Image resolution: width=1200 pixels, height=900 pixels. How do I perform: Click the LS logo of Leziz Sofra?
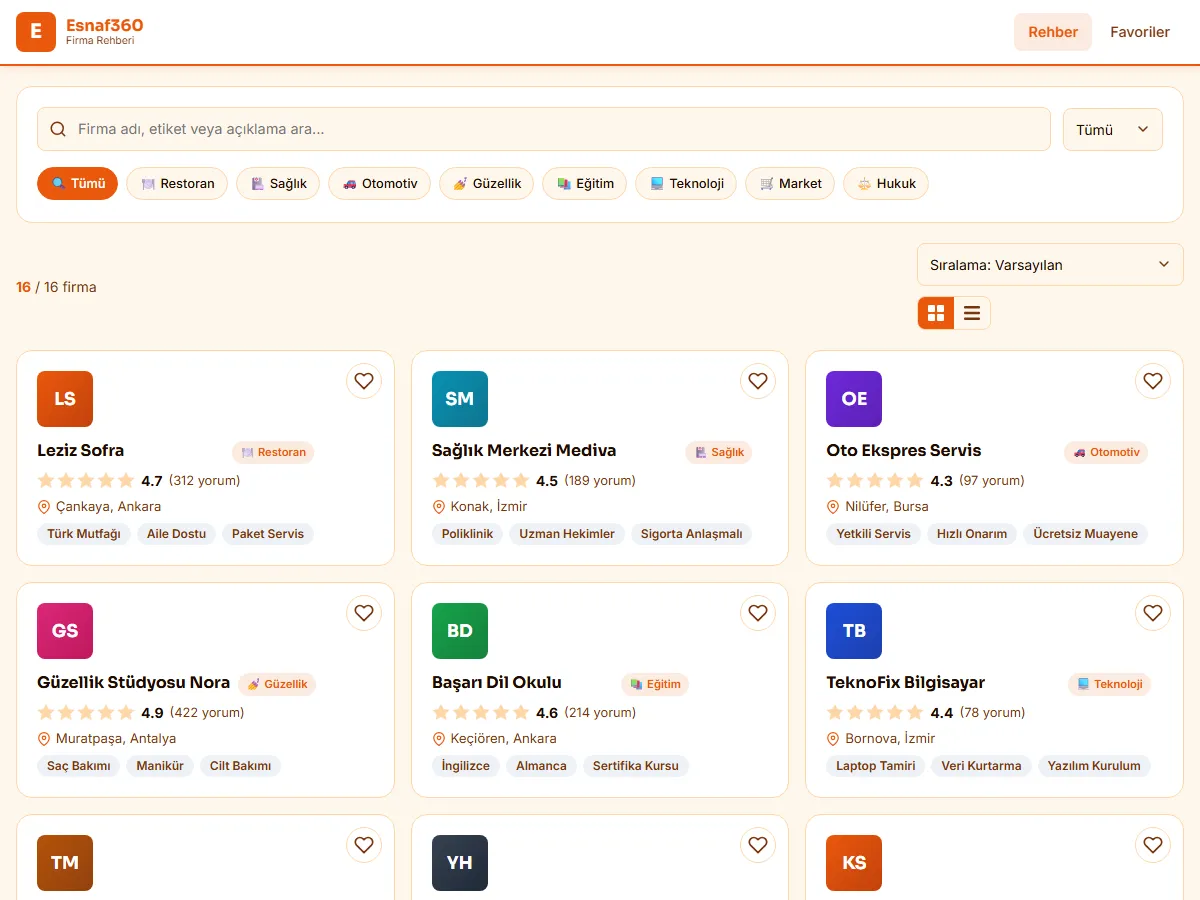(65, 399)
